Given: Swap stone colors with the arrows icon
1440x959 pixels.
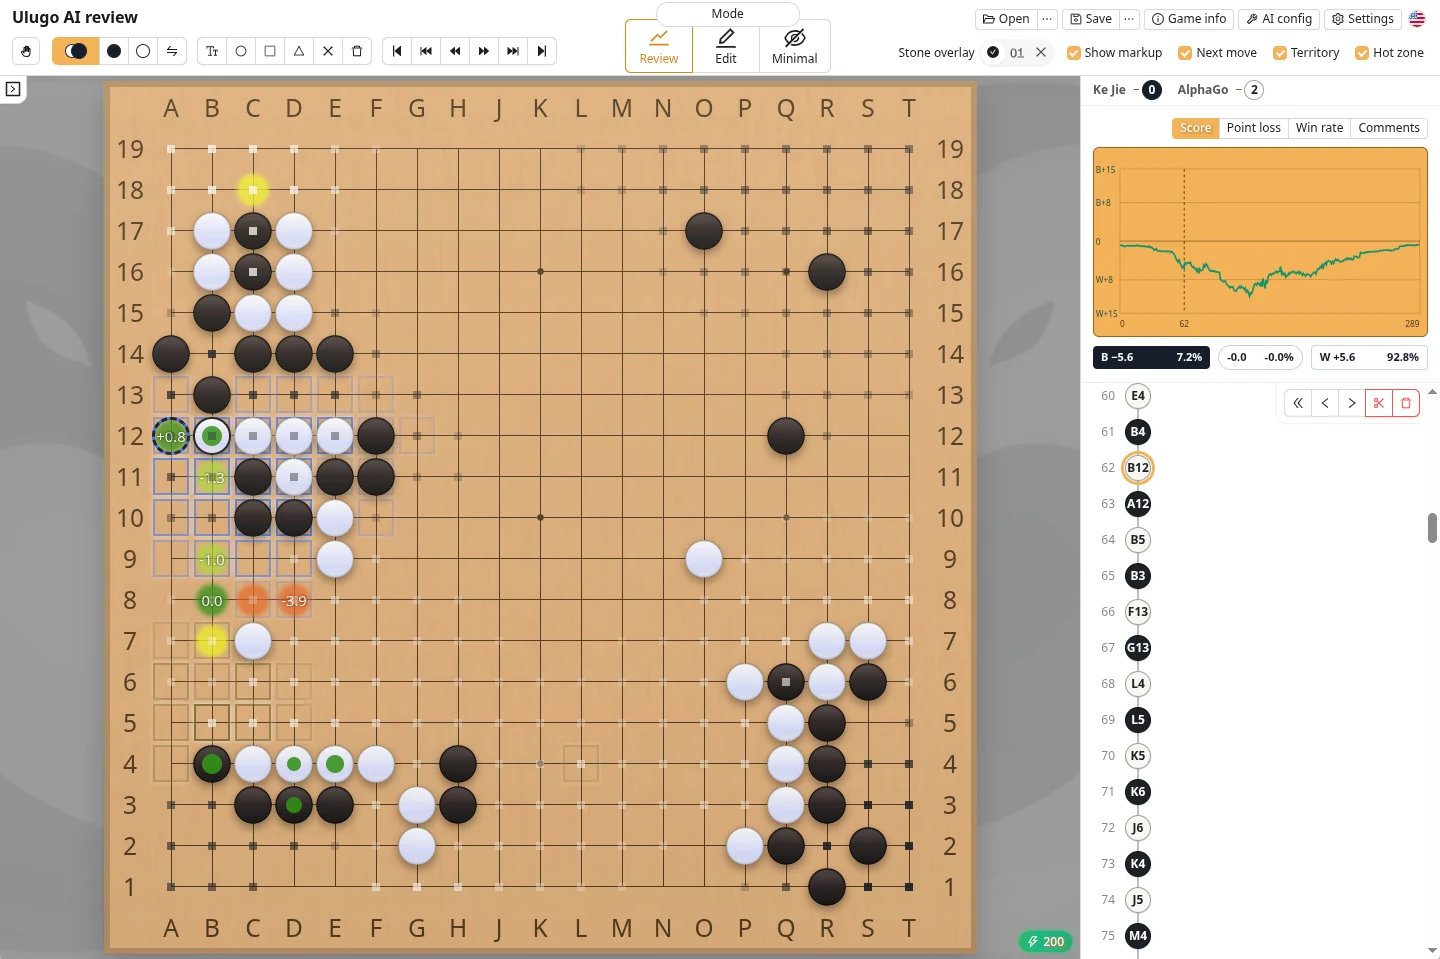Looking at the screenshot, I should (x=172, y=51).
